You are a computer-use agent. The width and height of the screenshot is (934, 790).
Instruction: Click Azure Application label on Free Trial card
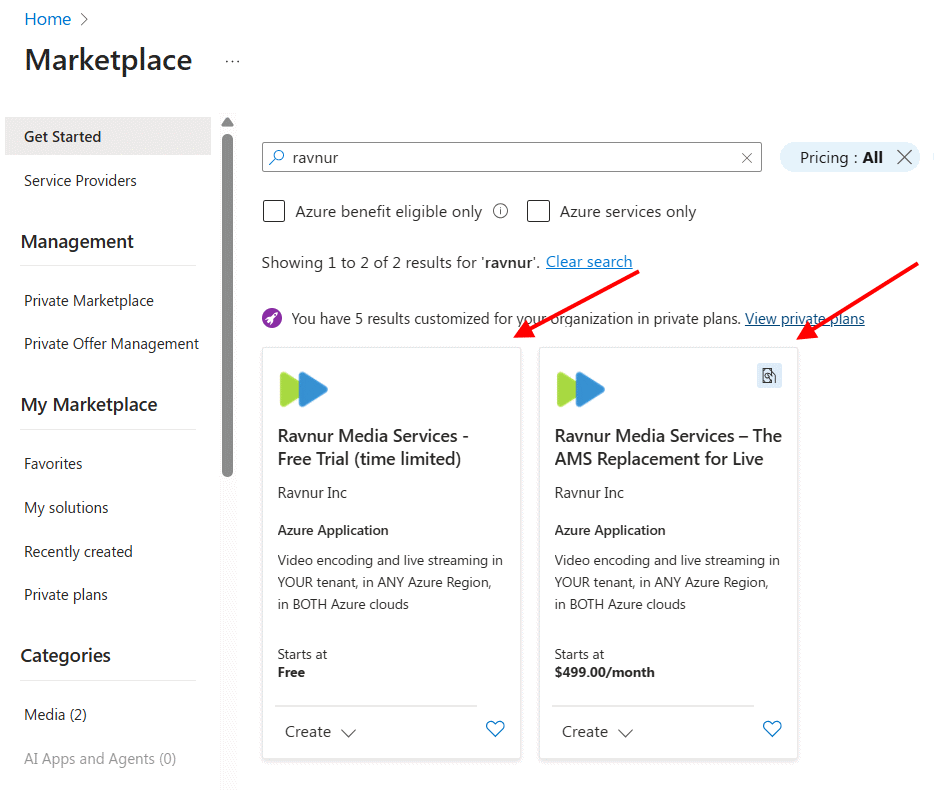[x=333, y=530]
